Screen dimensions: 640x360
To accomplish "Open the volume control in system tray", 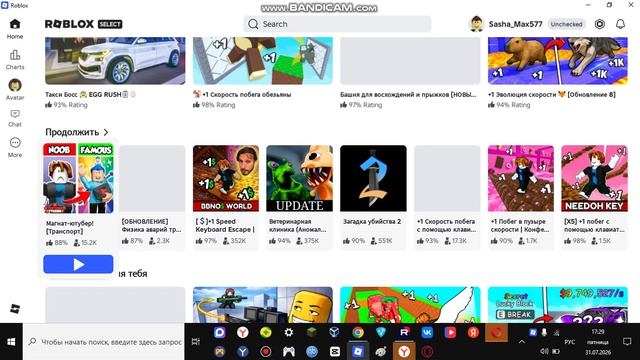I will pos(544,351).
